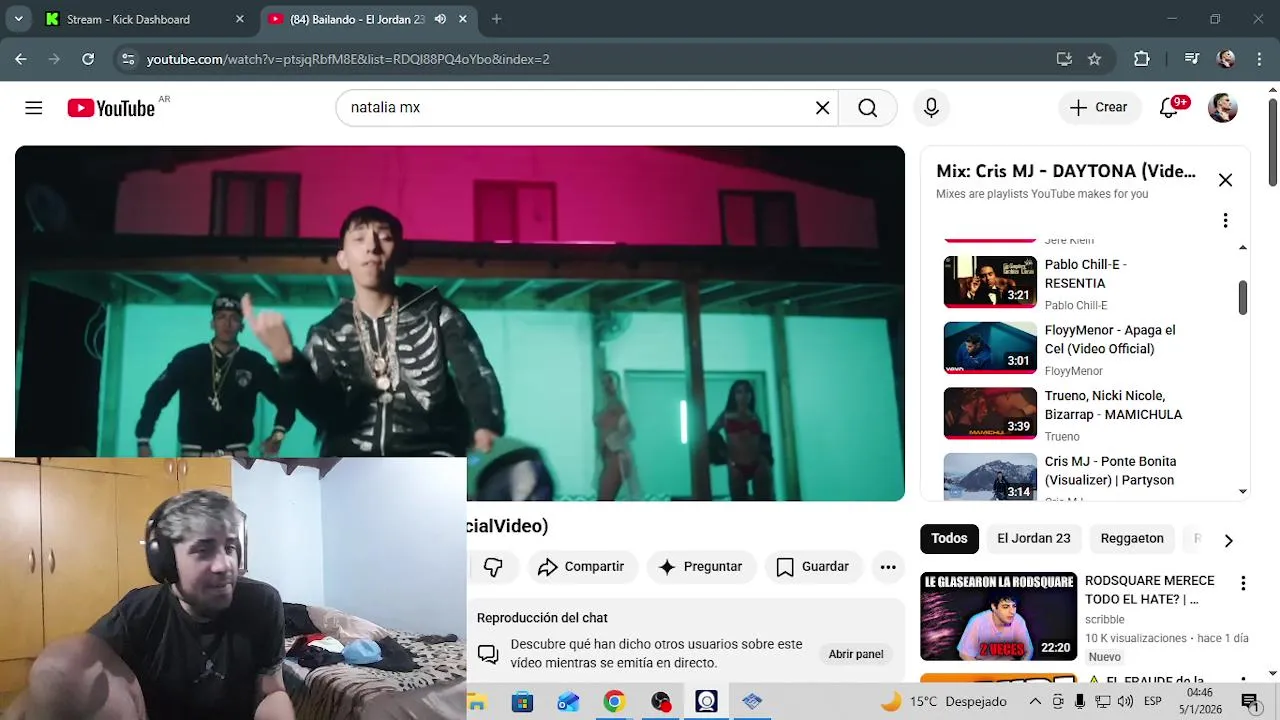Go to the YouTube home logo
This screenshot has height=720, width=1280.
point(111,108)
